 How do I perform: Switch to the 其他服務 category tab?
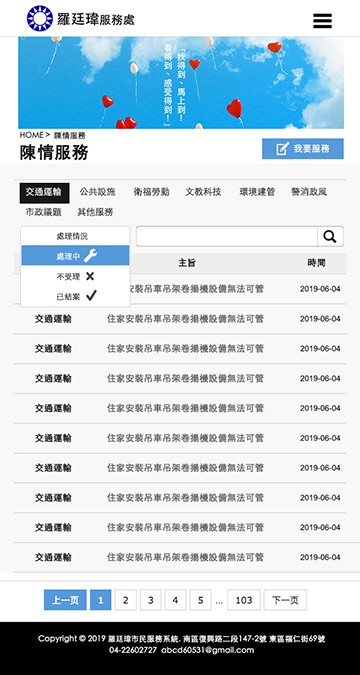point(95,212)
